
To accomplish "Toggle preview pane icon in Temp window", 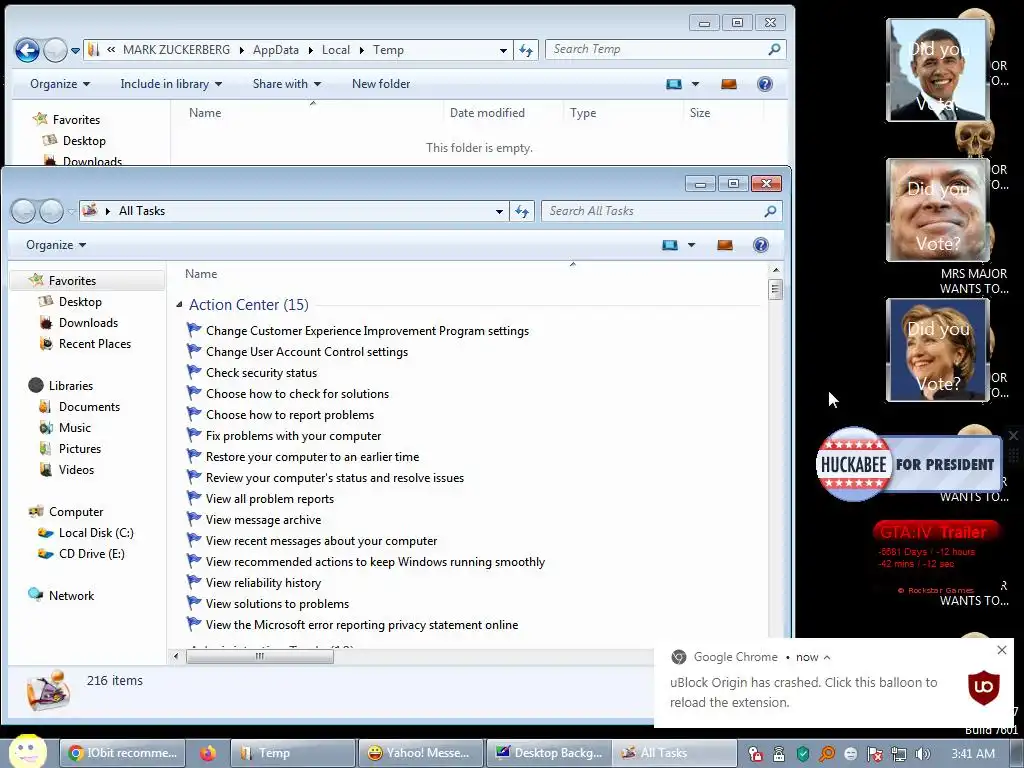I will click(x=729, y=84).
